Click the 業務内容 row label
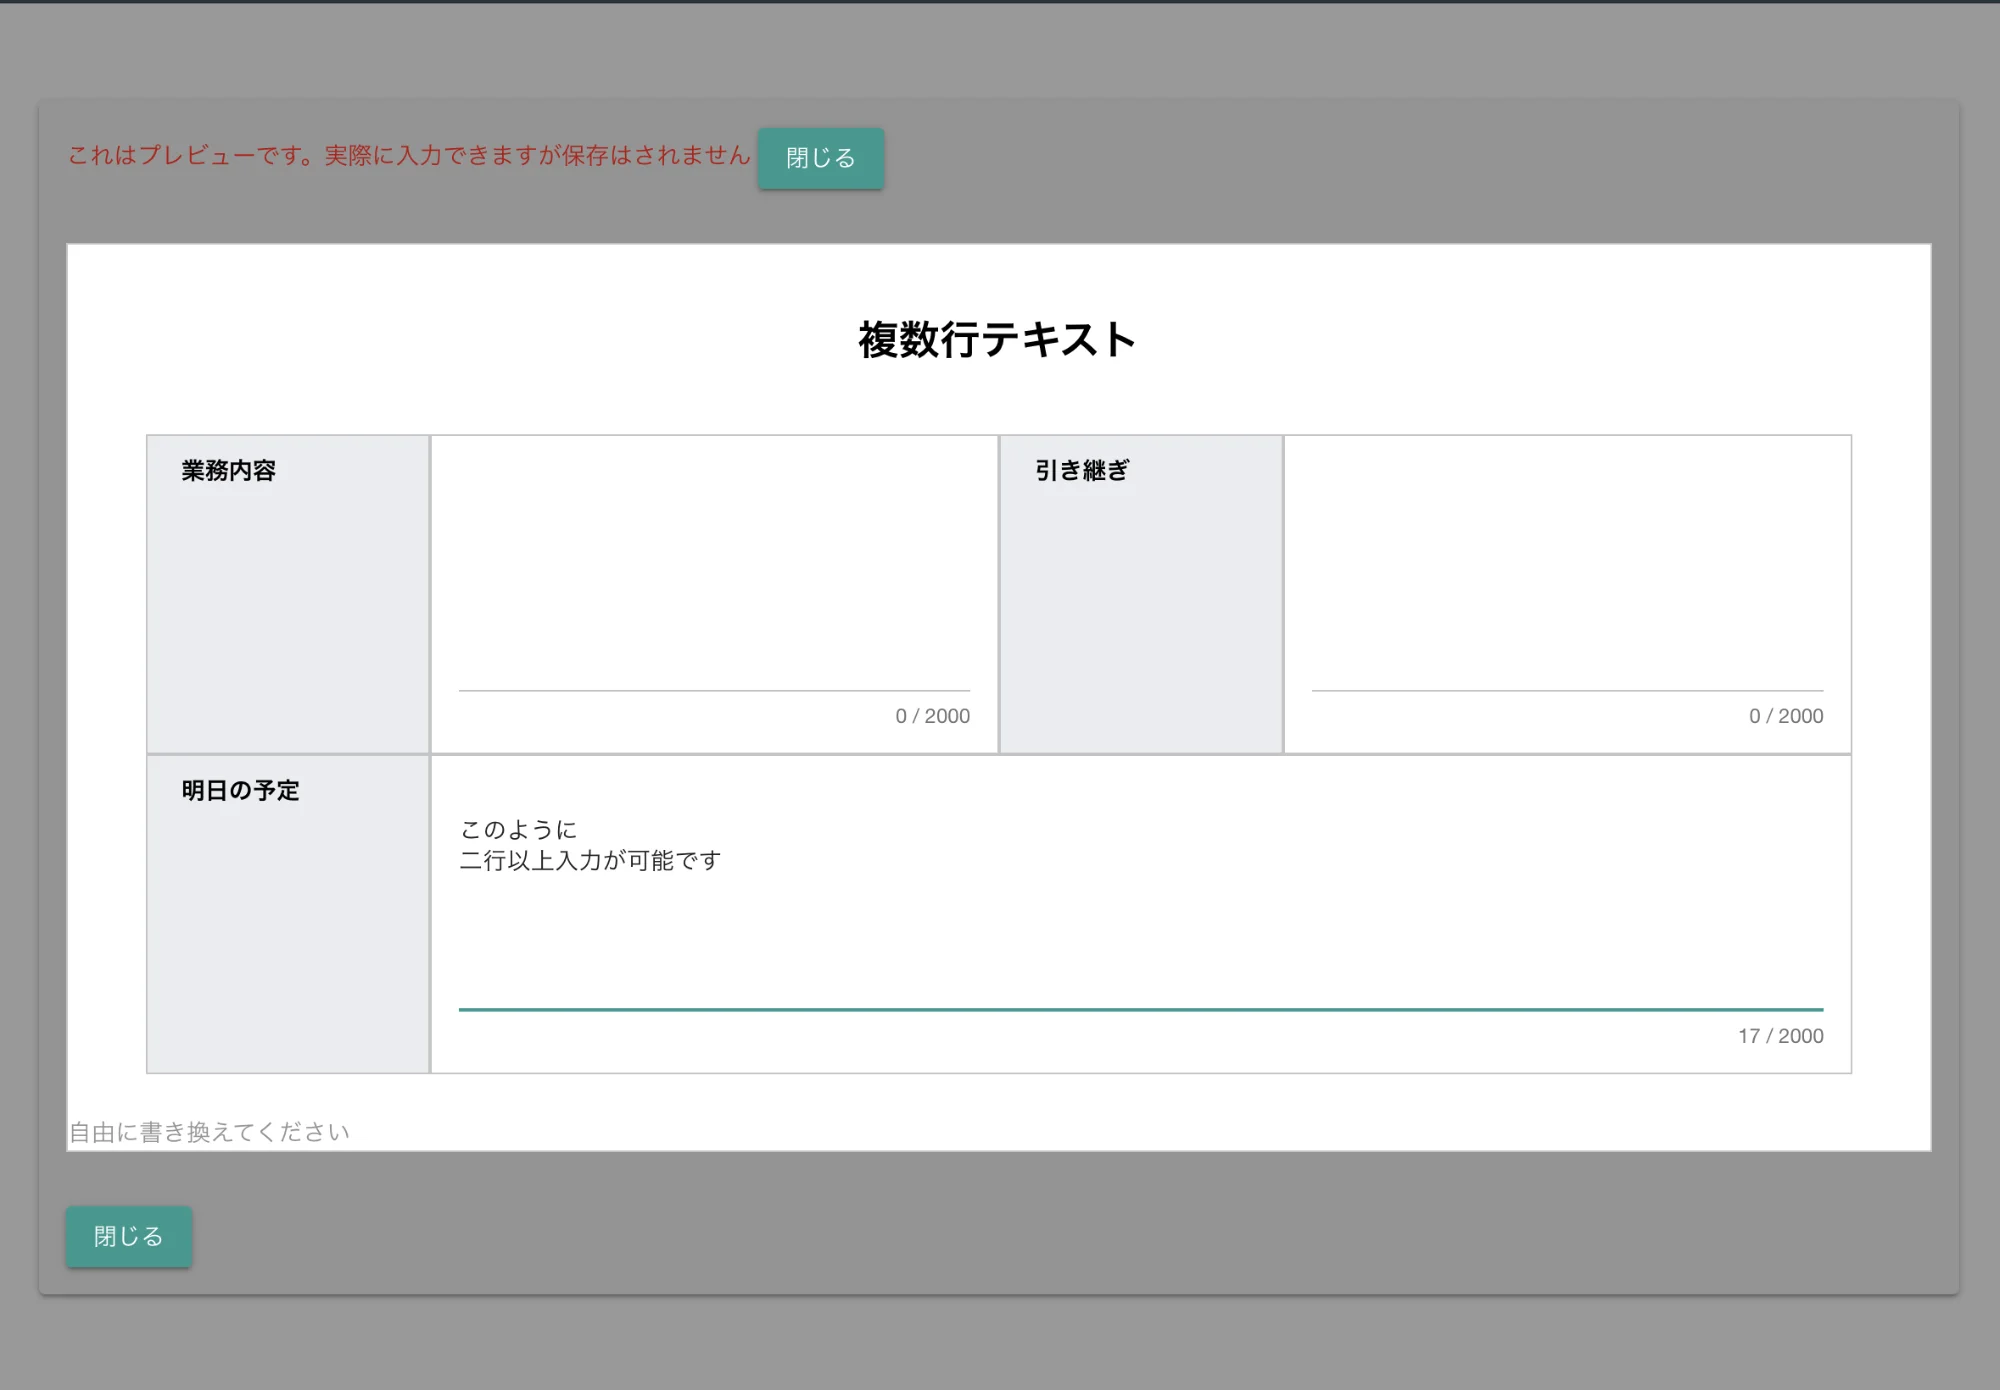The width and height of the screenshot is (2000, 1390). pyautogui.click(x=228, y=470)
